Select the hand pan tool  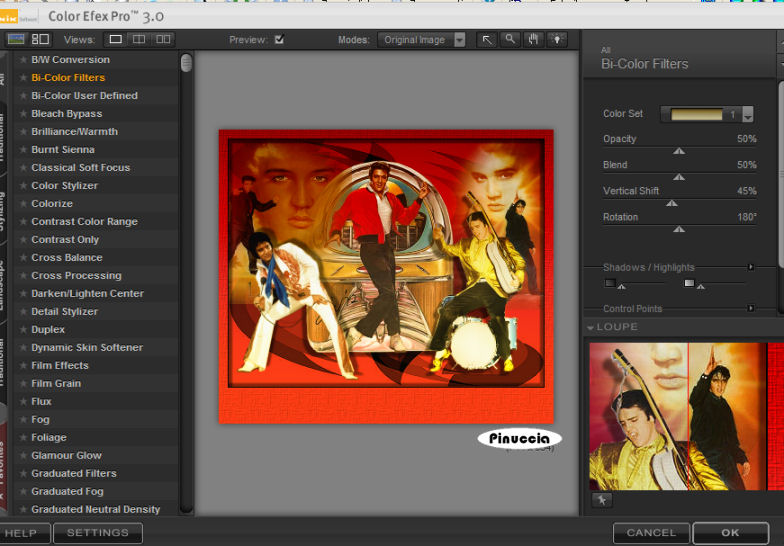tap(534, 40)
